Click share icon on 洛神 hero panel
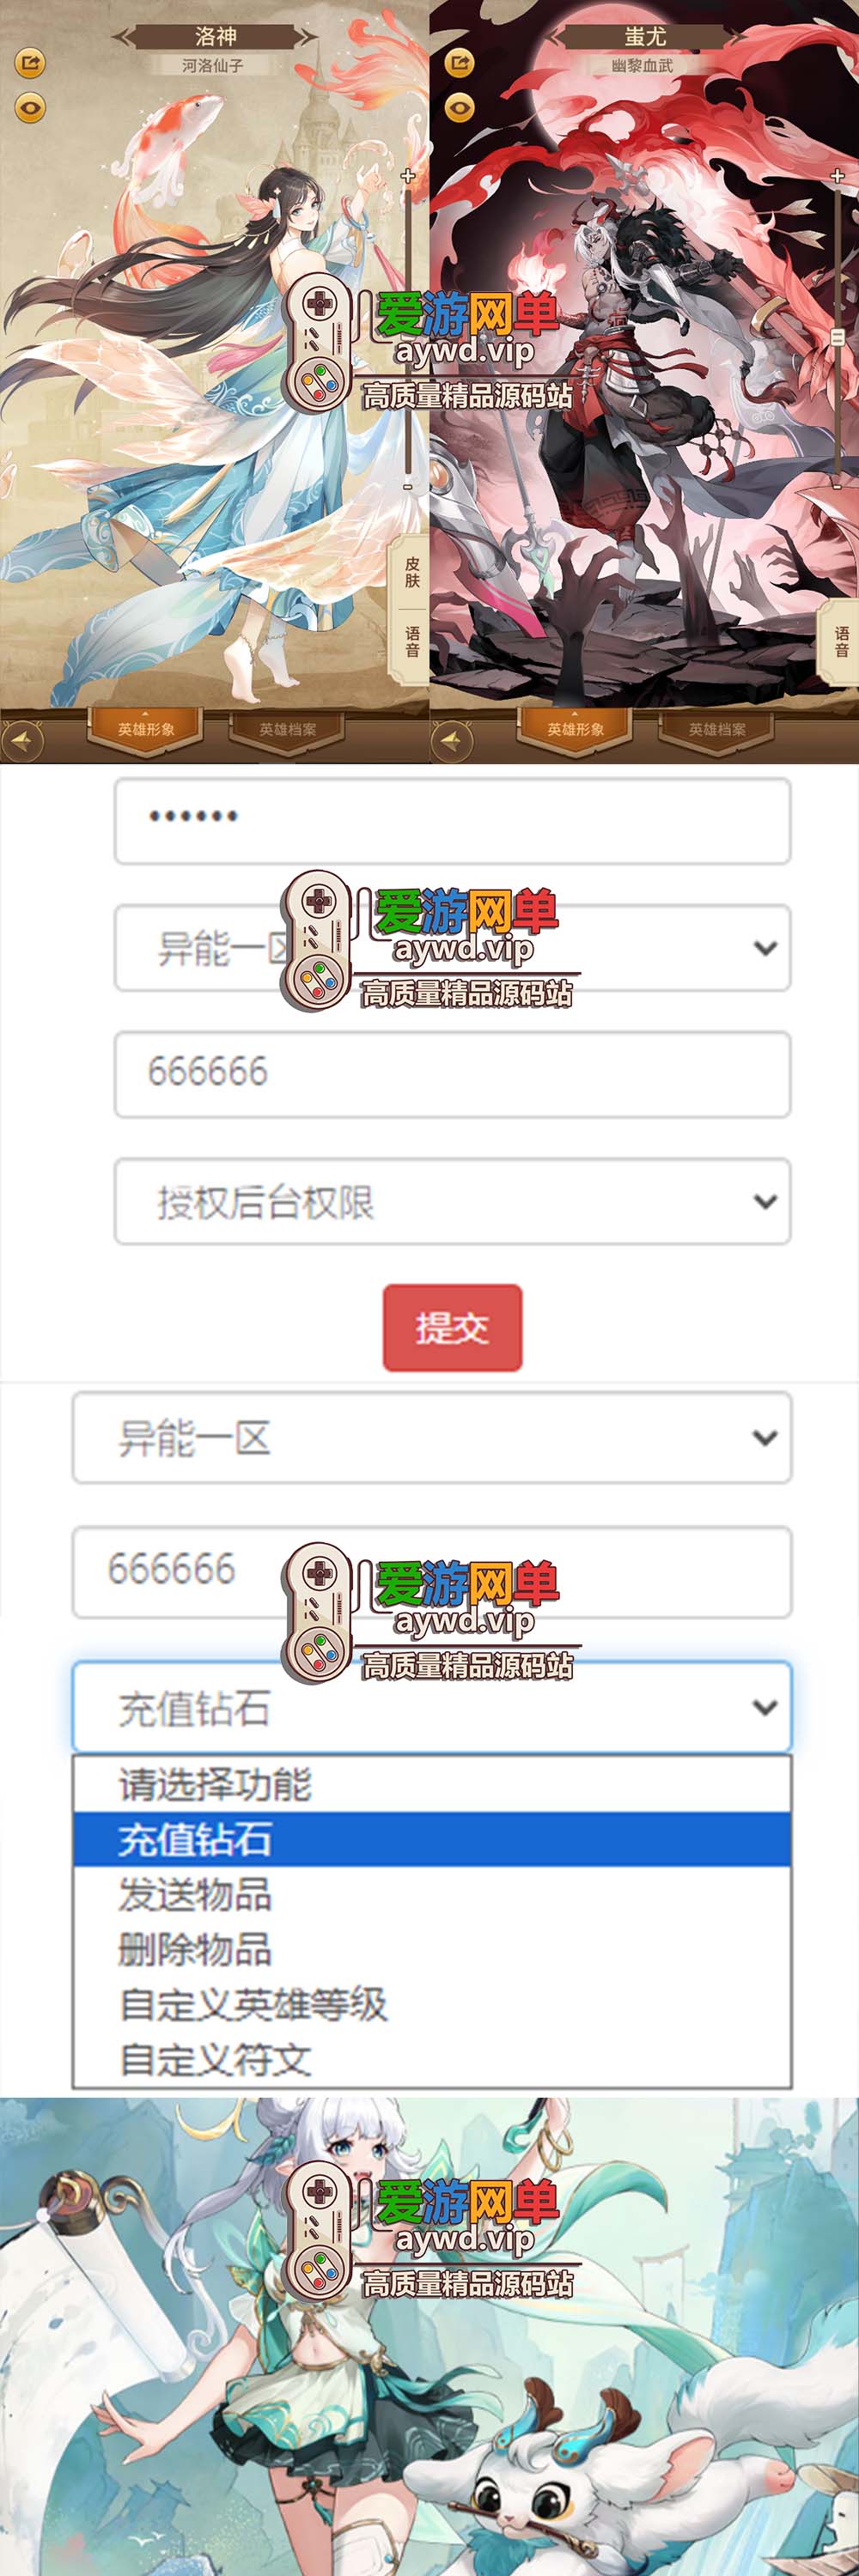 point(30,63)
